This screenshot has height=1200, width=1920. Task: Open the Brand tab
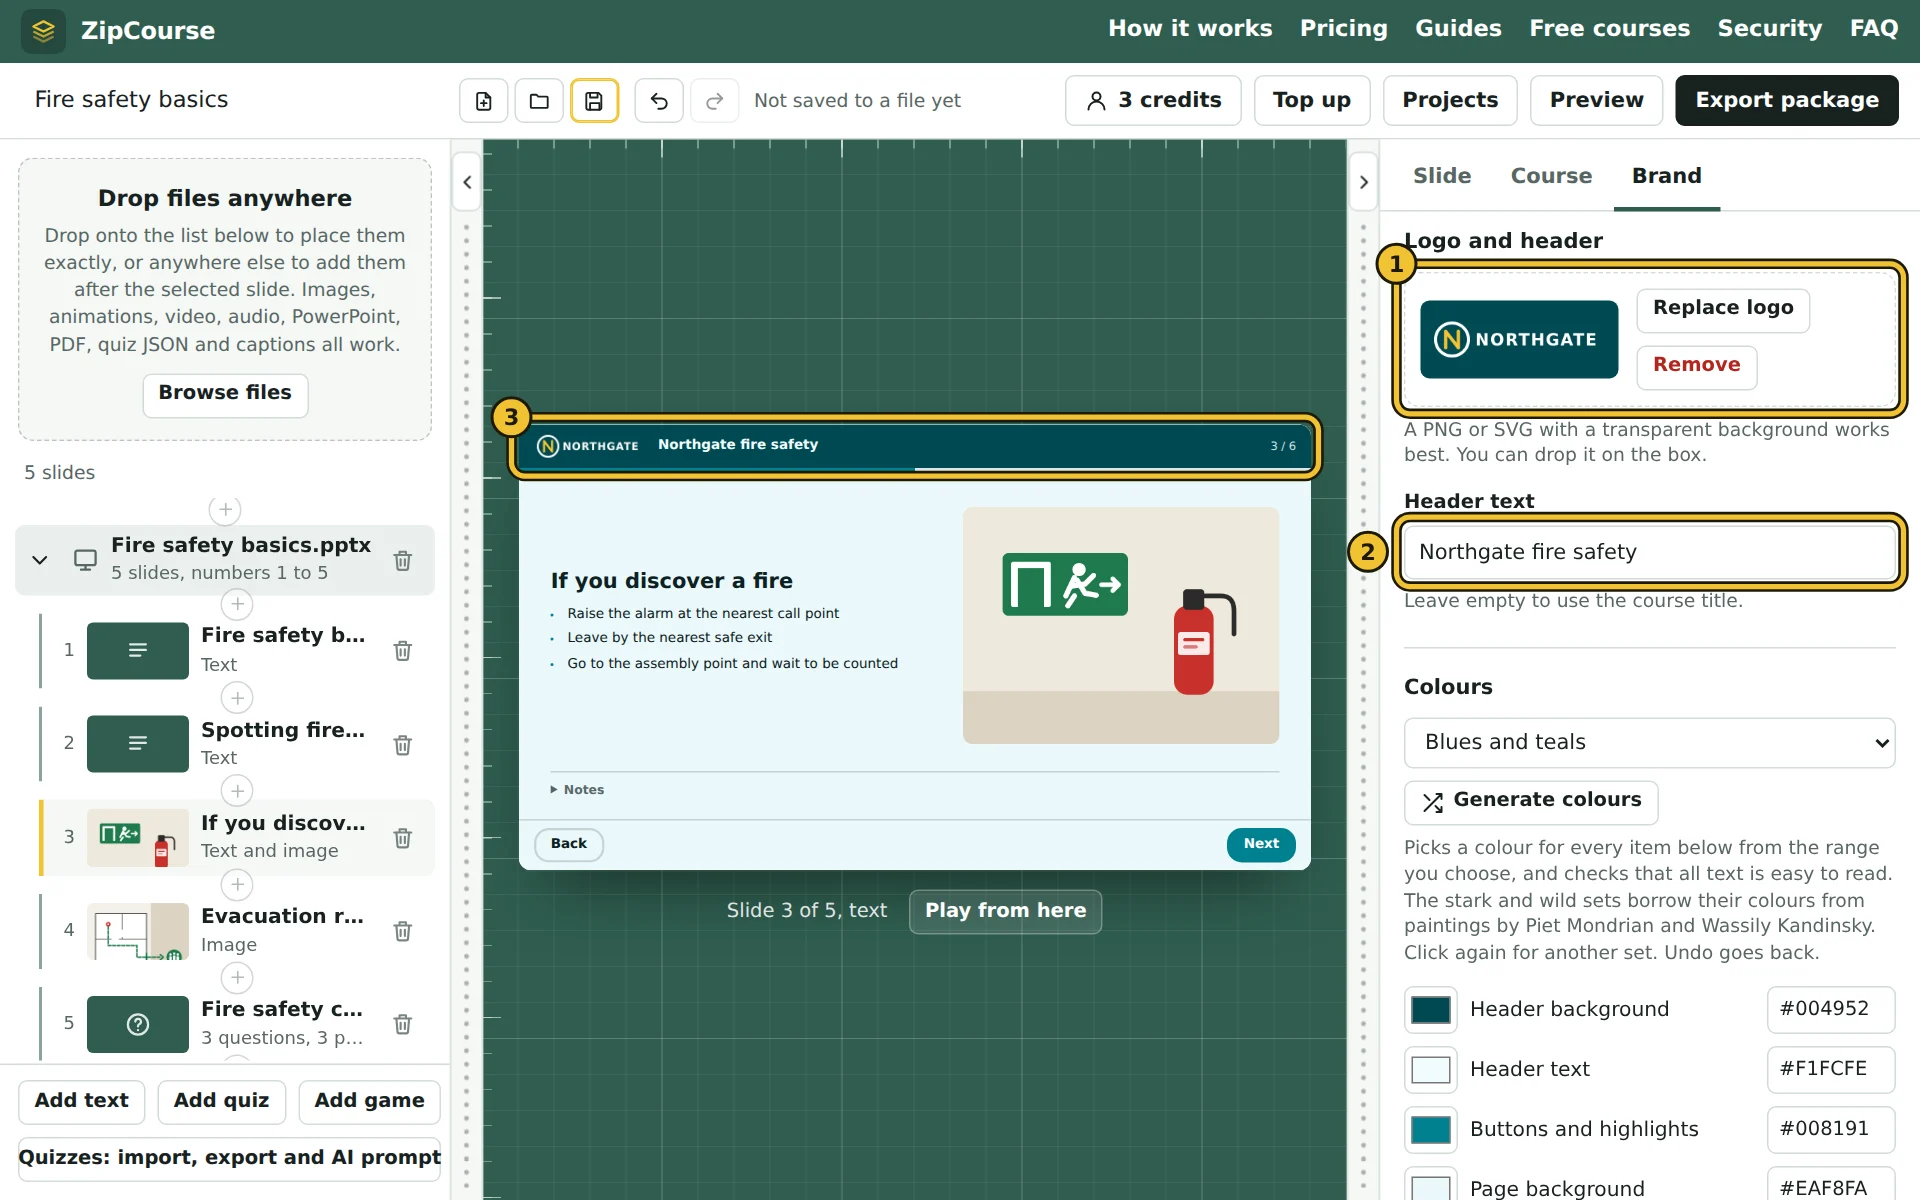pyautogui.click(x=1666, y=176)
